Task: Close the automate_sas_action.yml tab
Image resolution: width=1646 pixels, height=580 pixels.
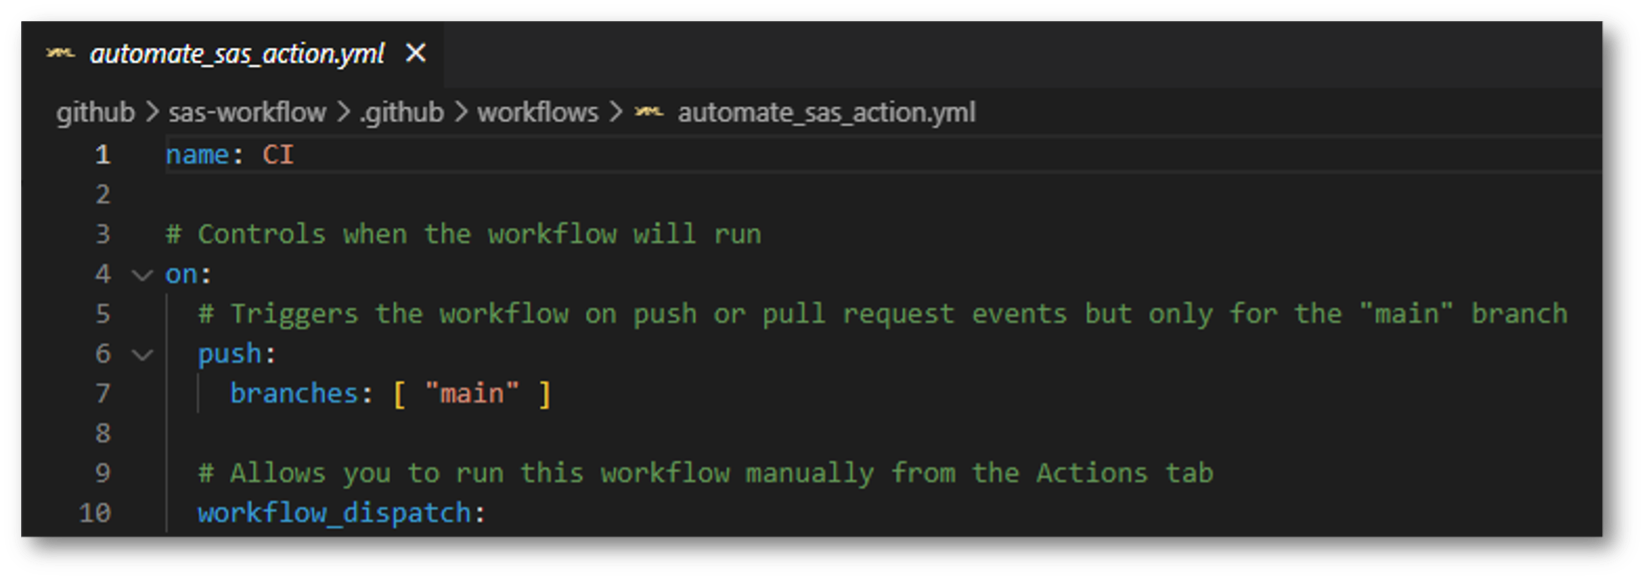Action: click(x=416, y=53)
